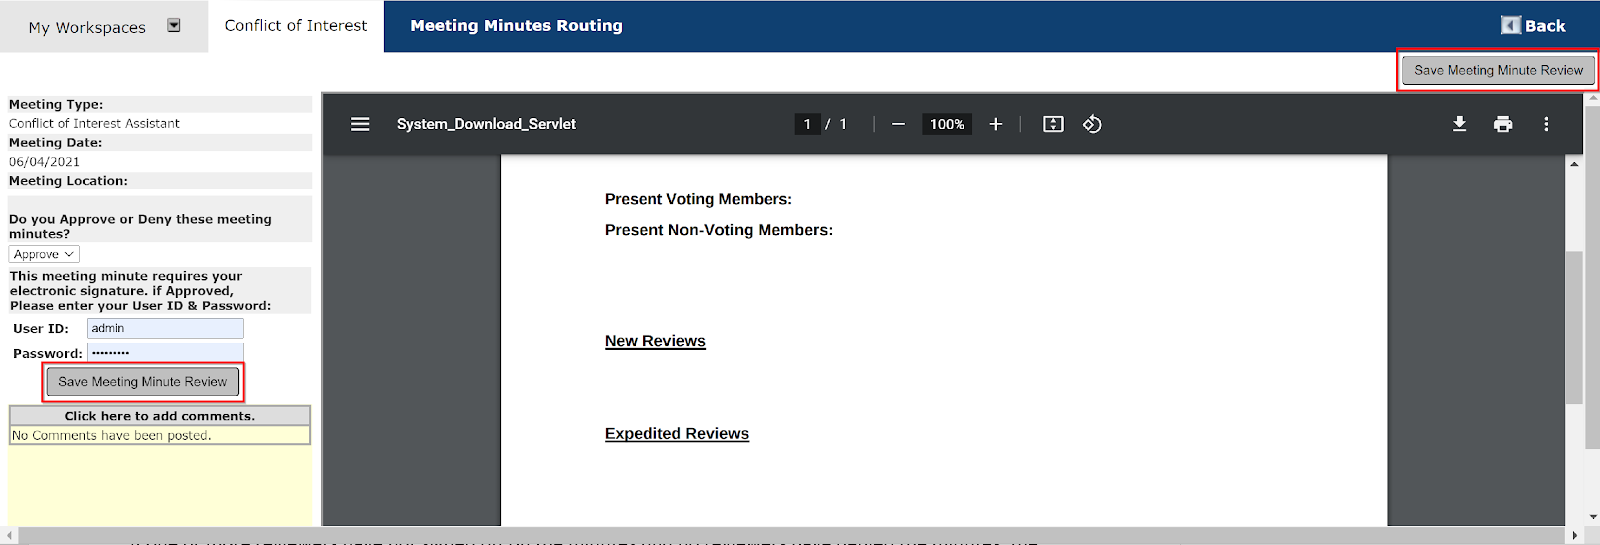Rotate the document counterclockwise

pos(1092,124)
